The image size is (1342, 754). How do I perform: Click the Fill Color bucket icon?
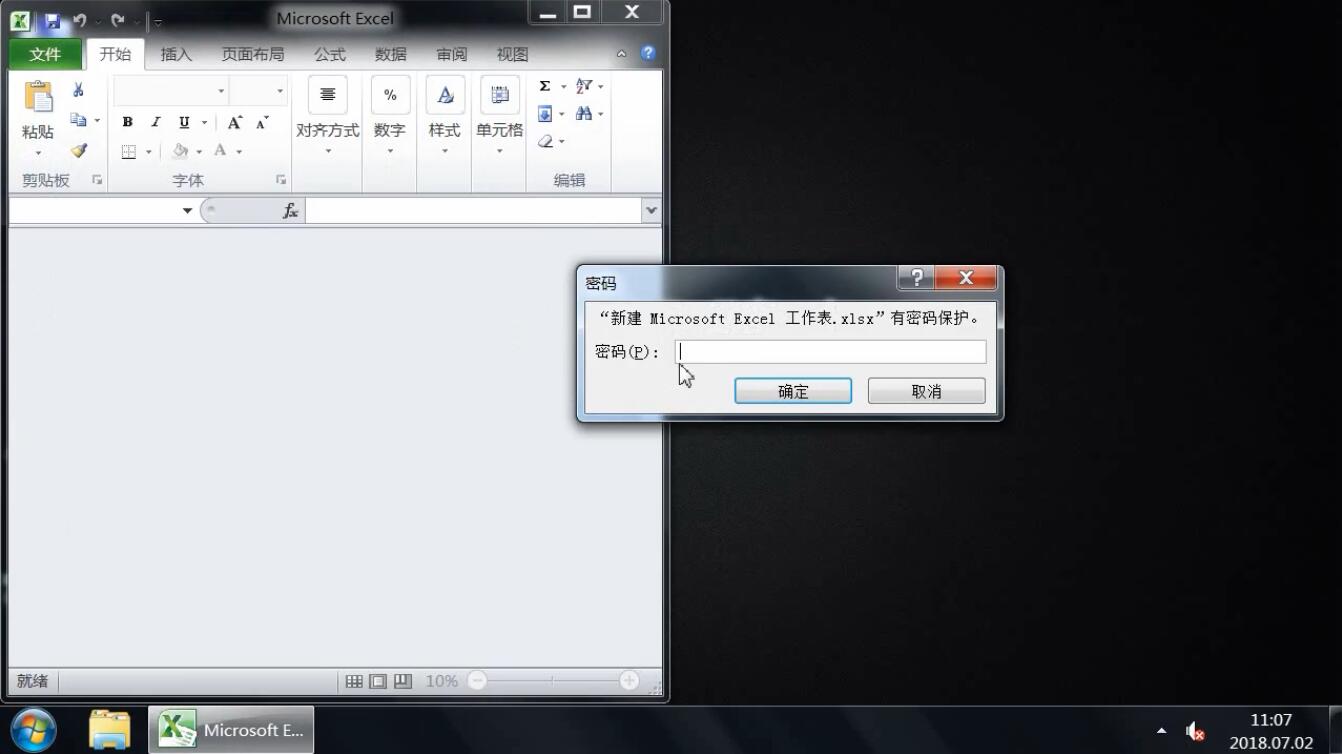(180, 151)
